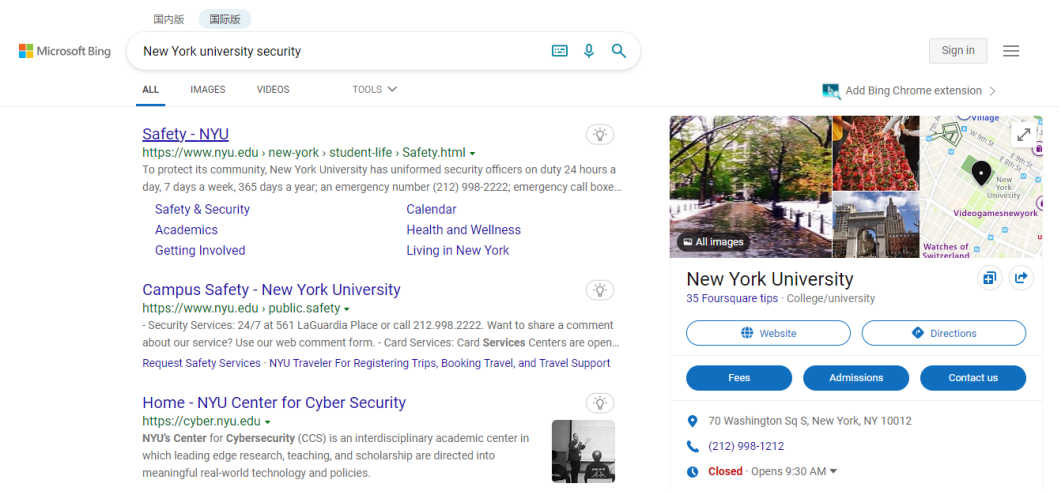Open Home - NYU Center for Cyber Security link
Screen dimensions: 1062x493
[x=274, y=402]
